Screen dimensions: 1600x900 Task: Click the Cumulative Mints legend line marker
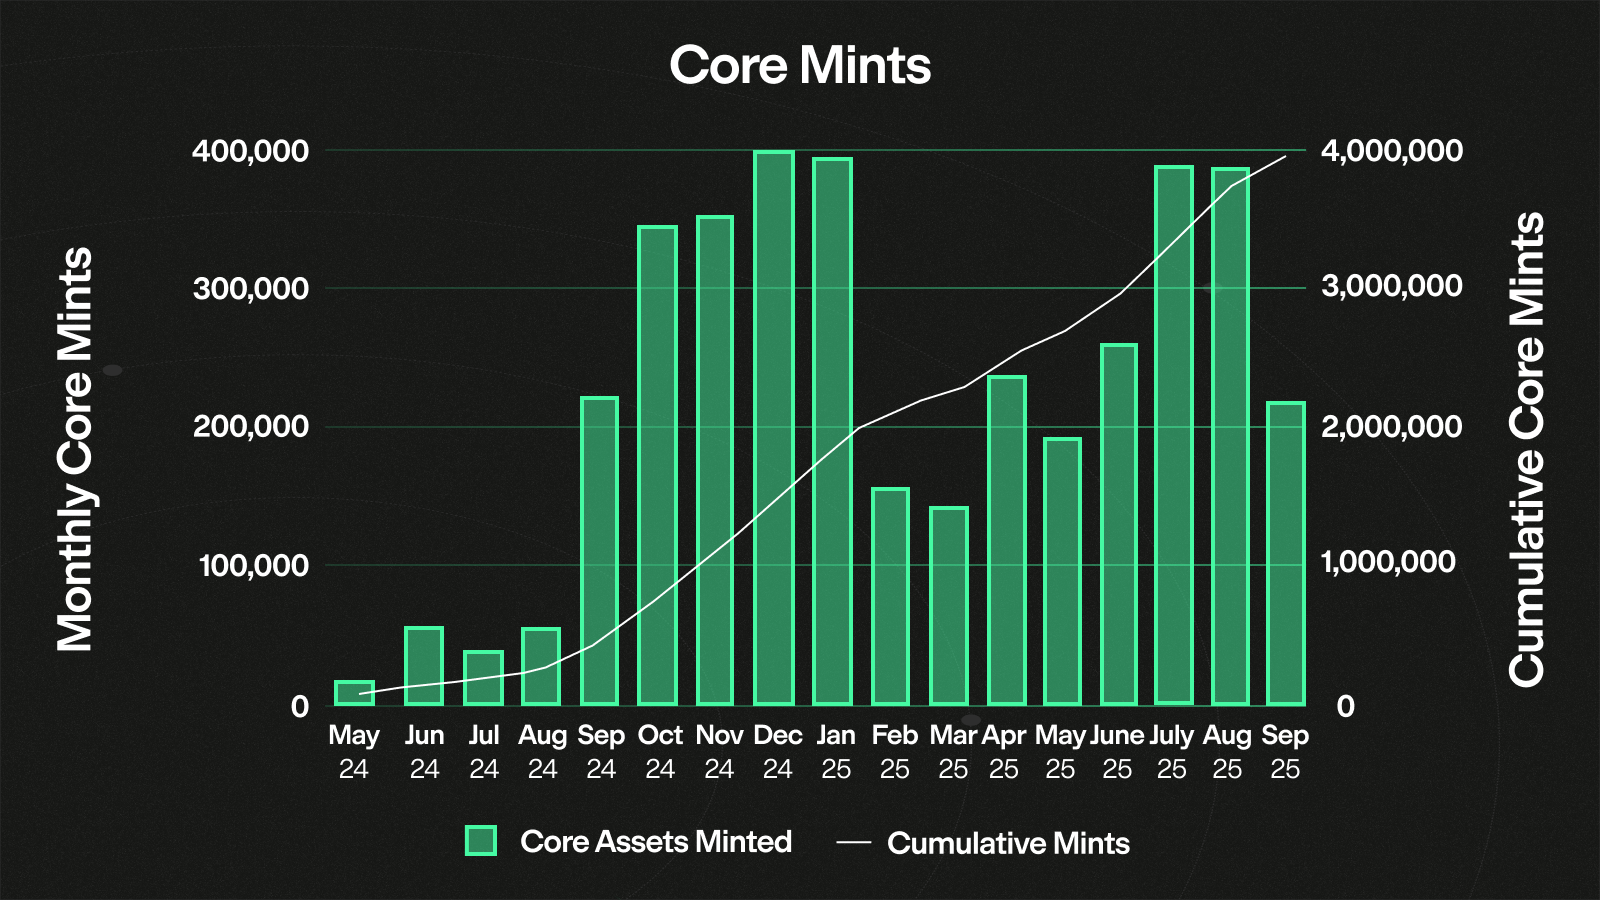coord(853,843)
